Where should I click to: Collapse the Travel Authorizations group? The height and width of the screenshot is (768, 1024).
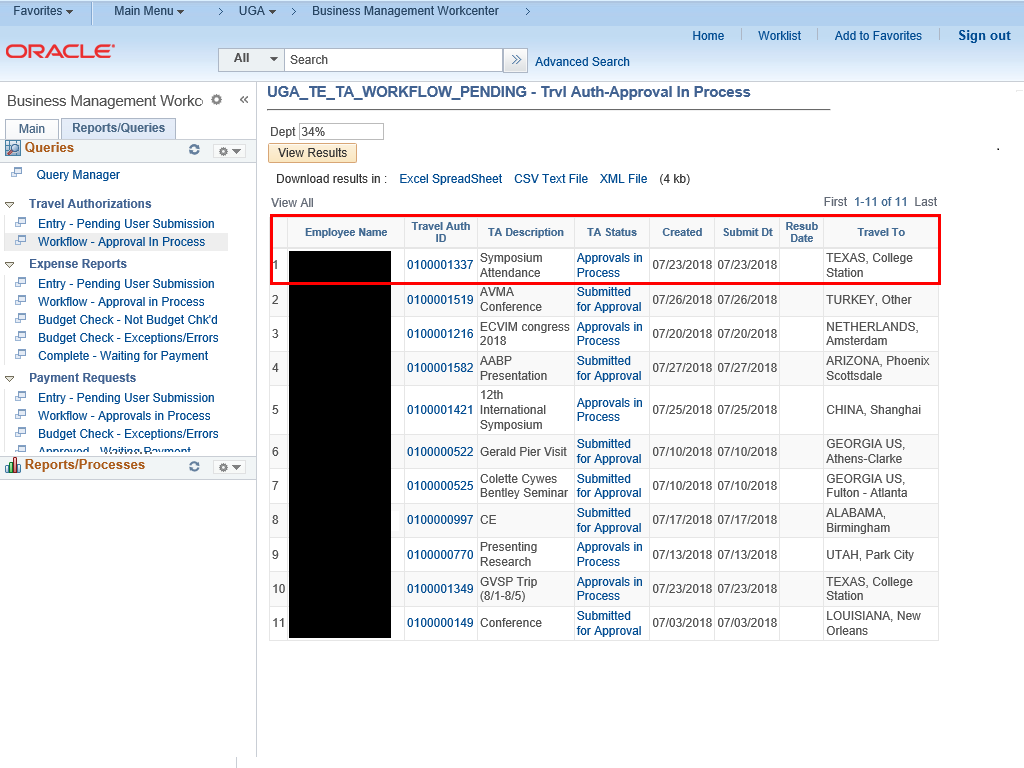(x=10, y=204)
